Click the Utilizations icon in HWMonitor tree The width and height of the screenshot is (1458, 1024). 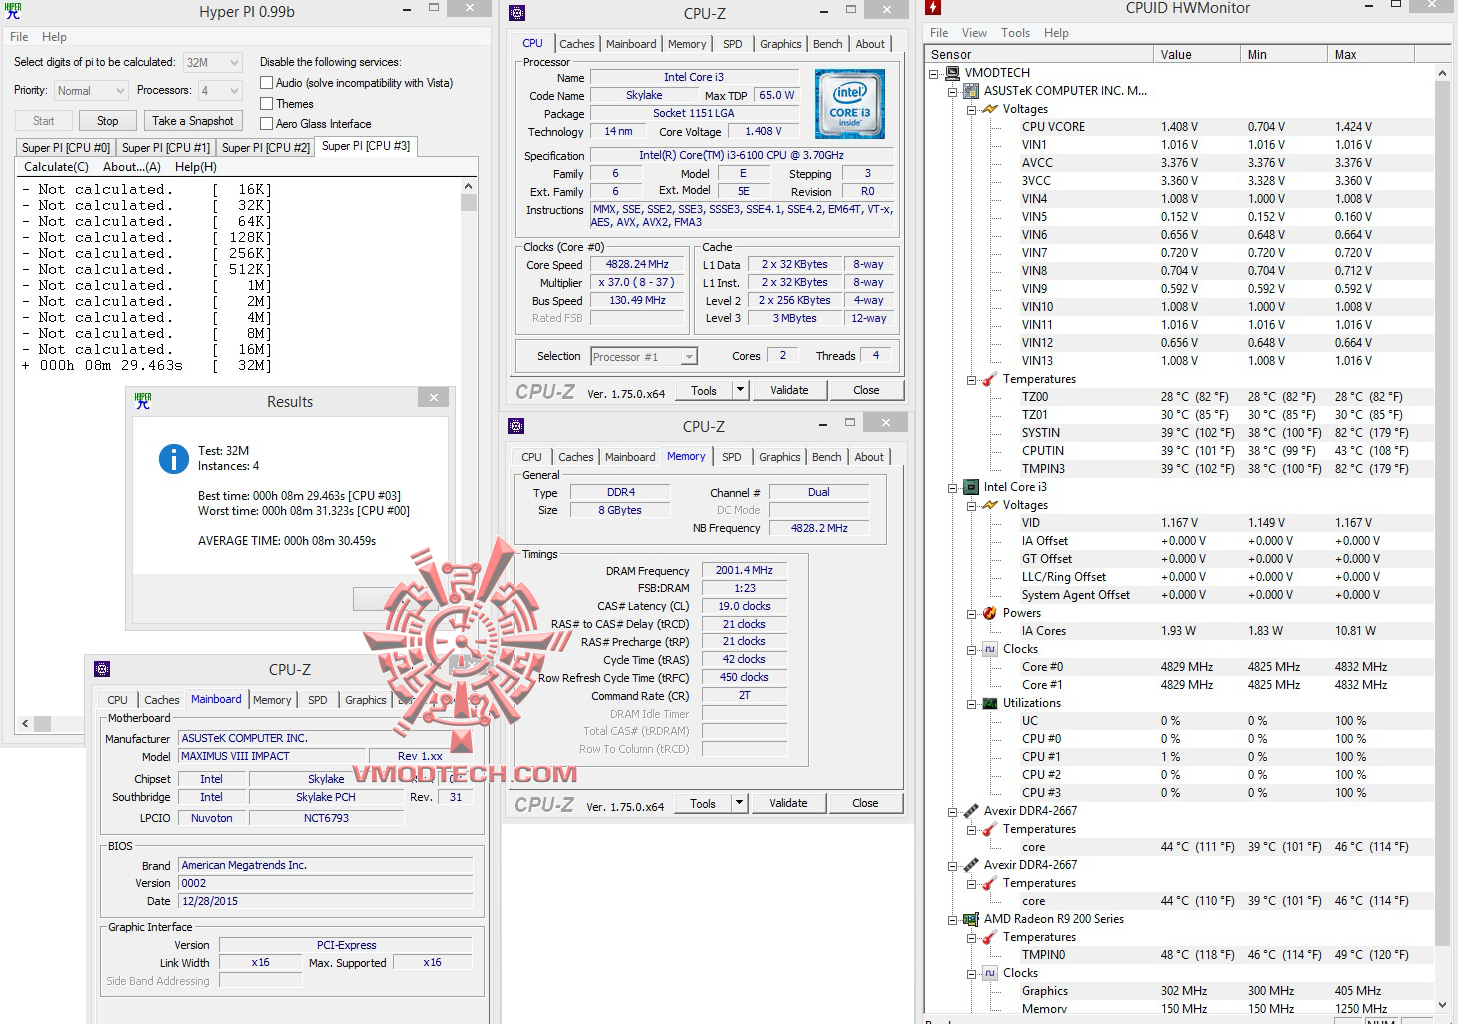coord(990,703)
